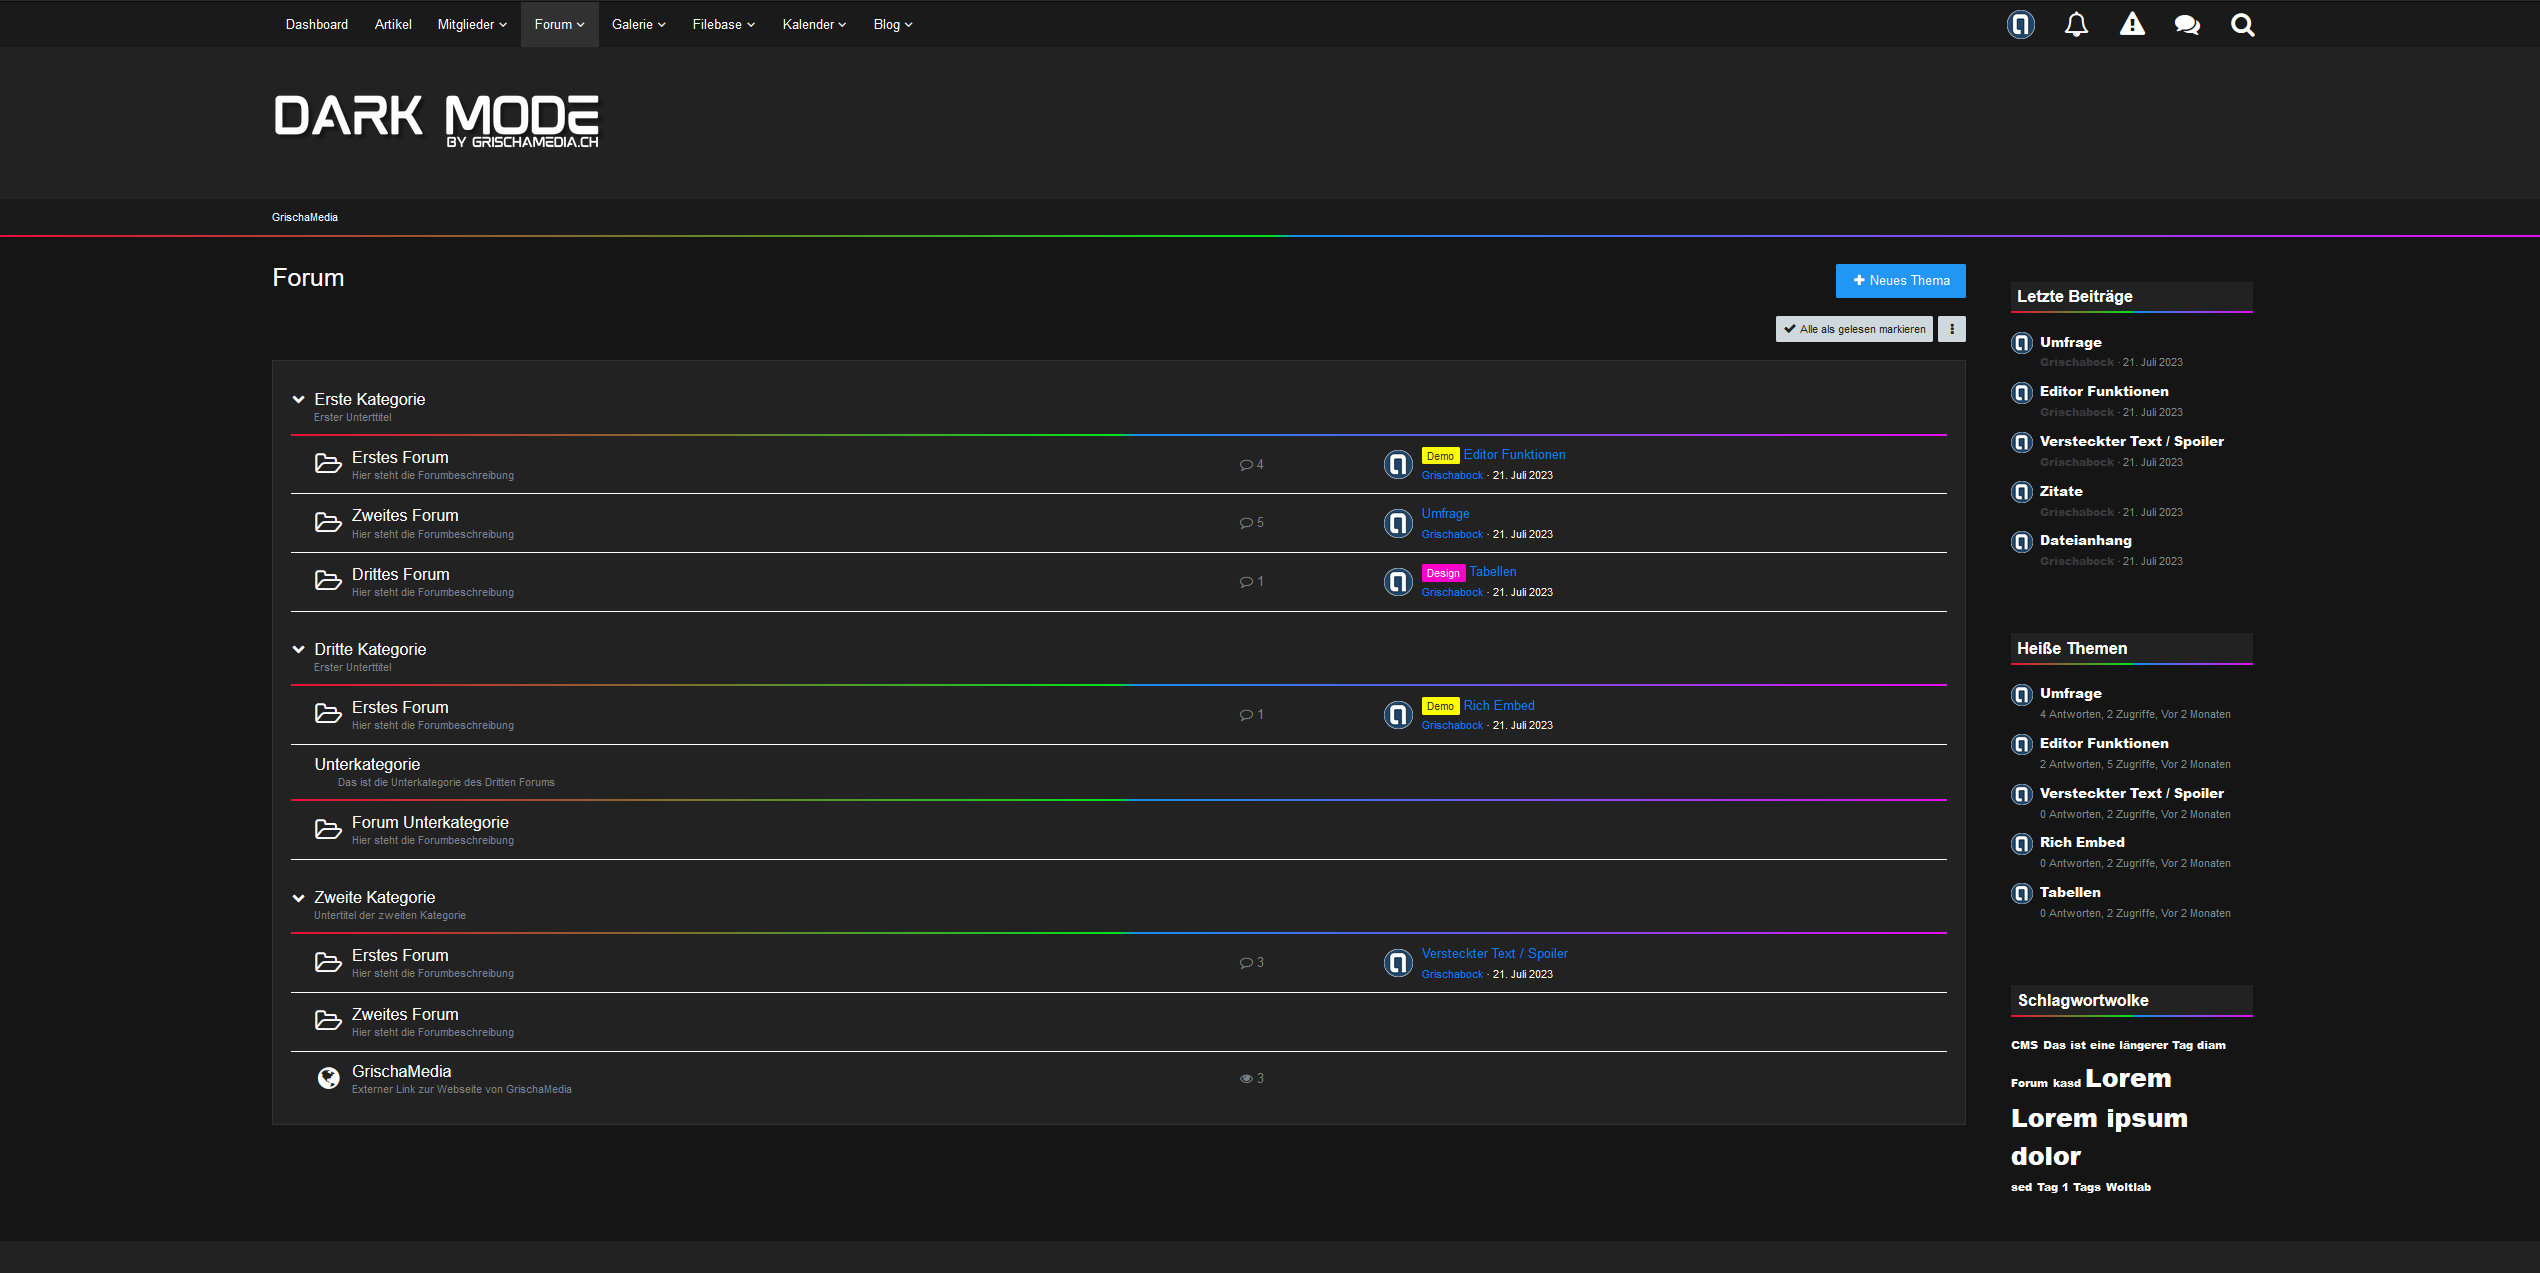Open the Dashboard menu item

tap(317, 25)
